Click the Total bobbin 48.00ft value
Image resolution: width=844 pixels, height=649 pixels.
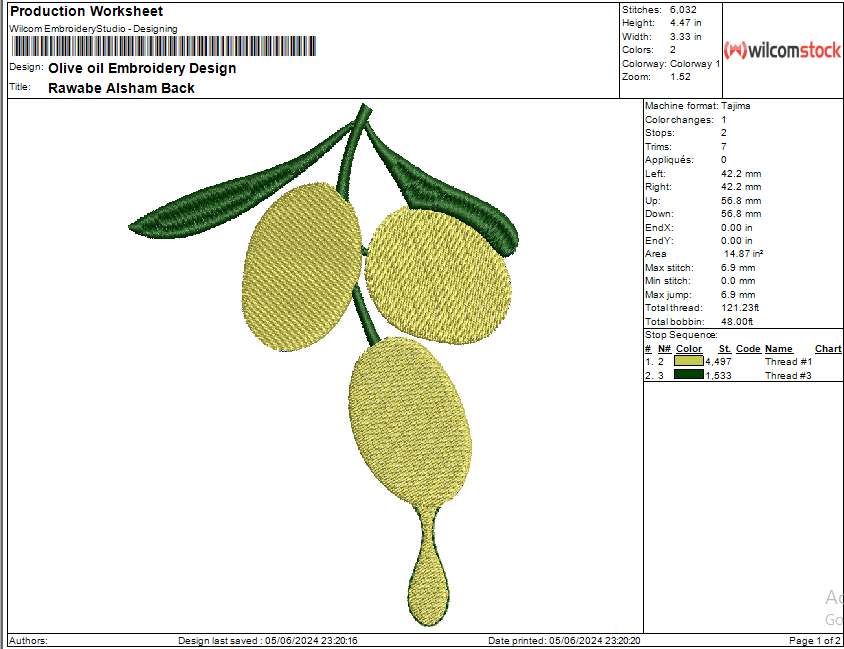(737, 321)
